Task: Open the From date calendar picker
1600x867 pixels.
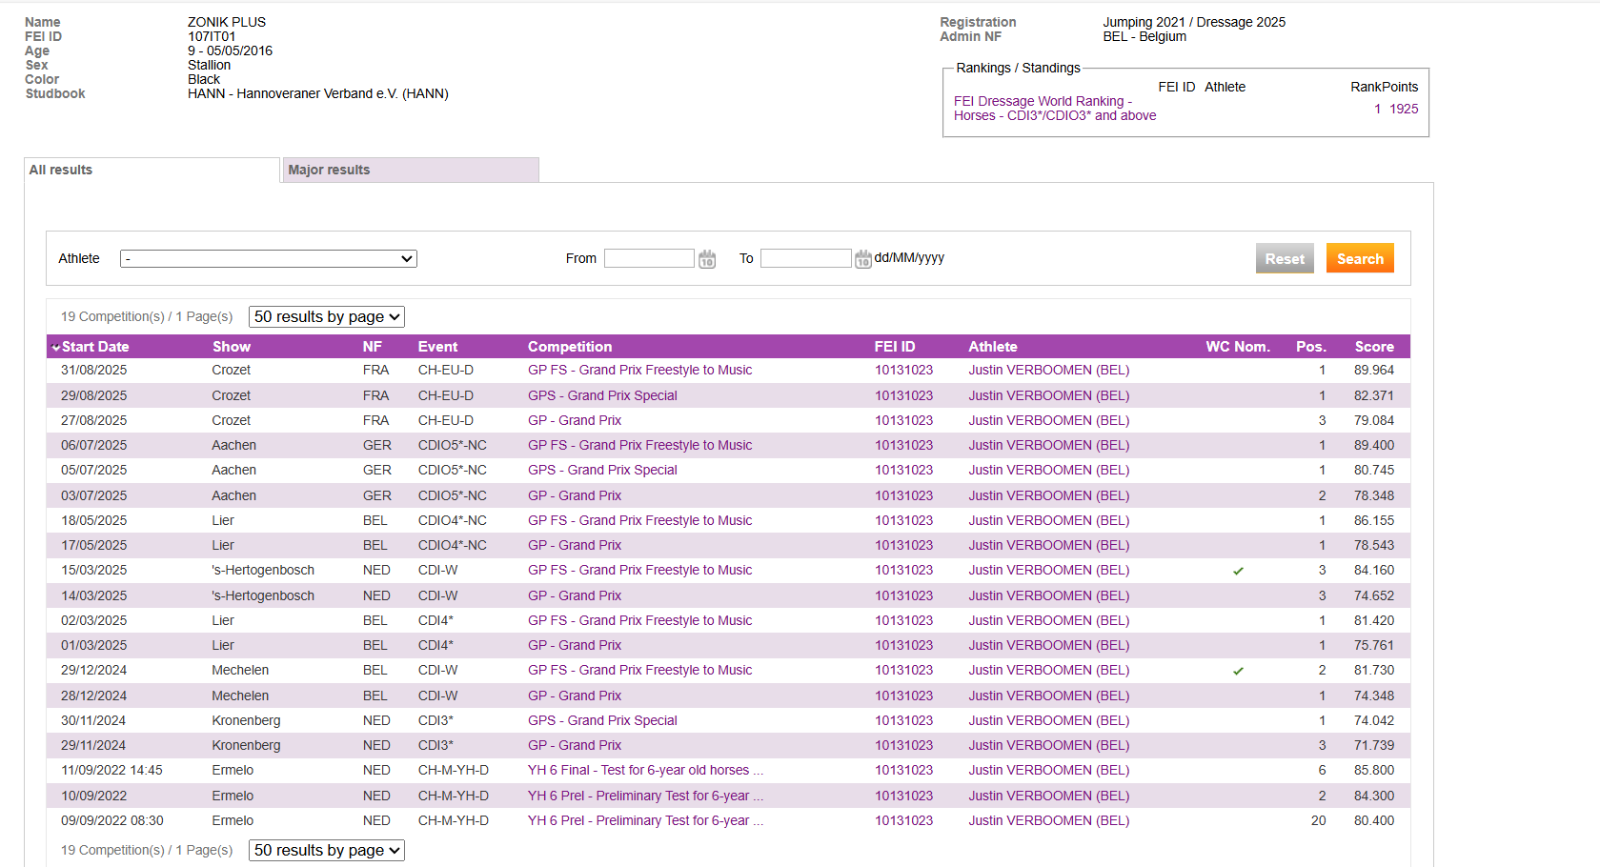Action: tap(707, 259)
